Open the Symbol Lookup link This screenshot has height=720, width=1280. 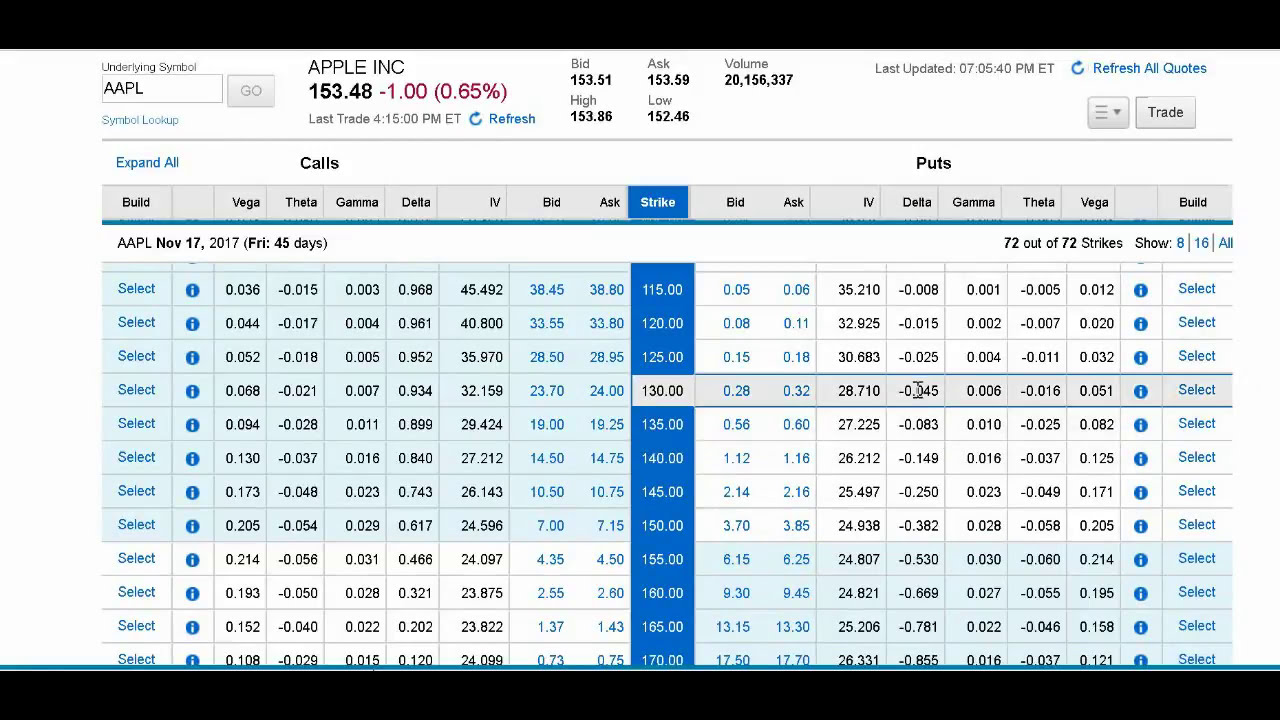140,120
